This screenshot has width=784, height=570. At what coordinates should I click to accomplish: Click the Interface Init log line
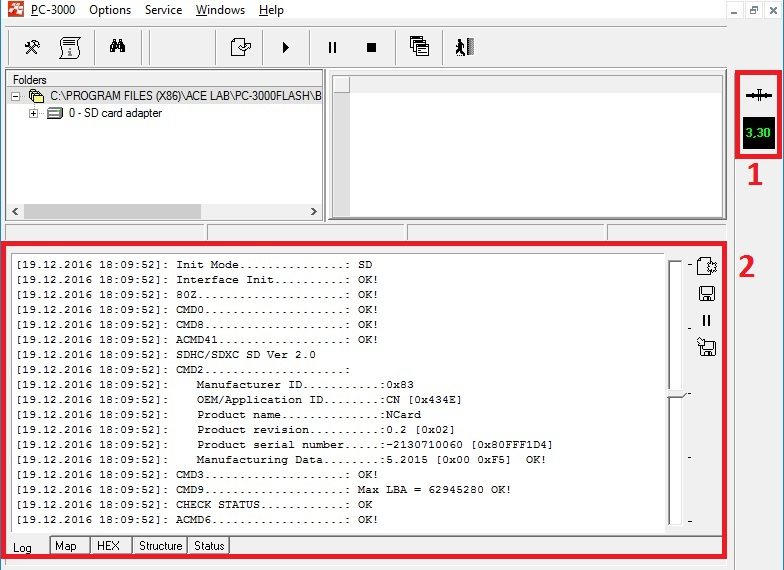click(x=197, y=280)
